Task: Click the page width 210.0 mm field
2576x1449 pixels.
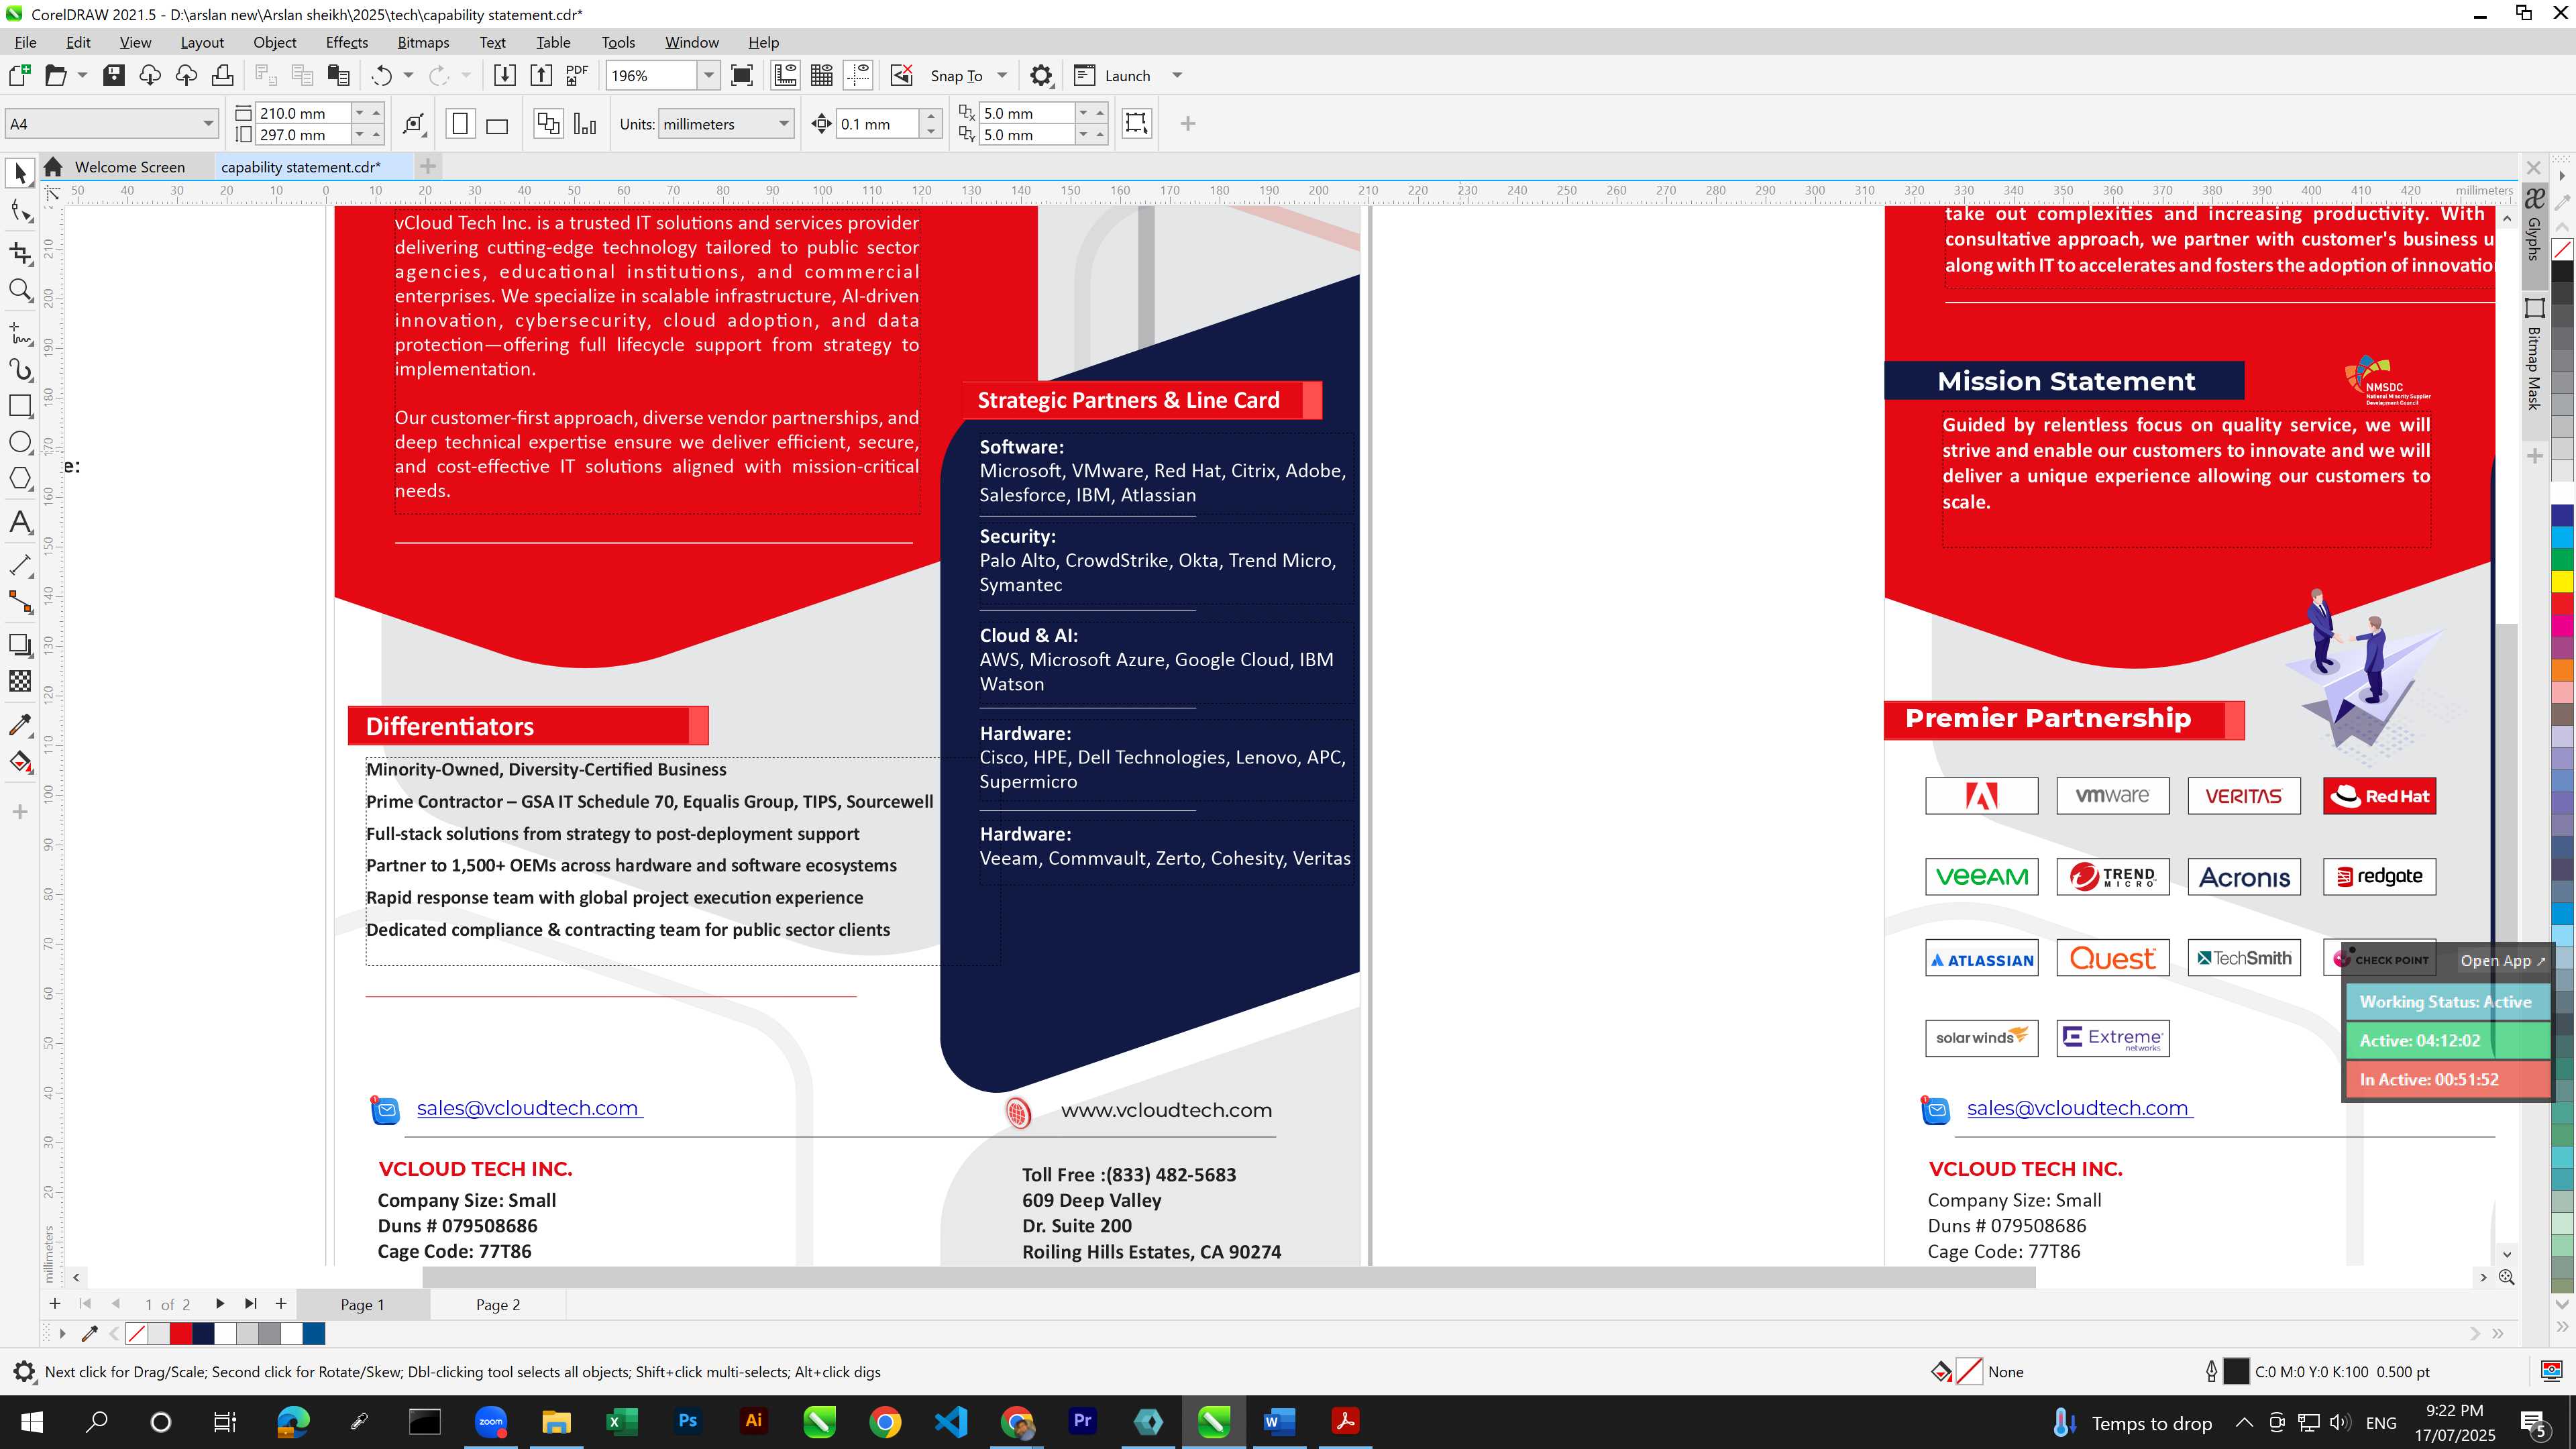Action: click(302, 113)
